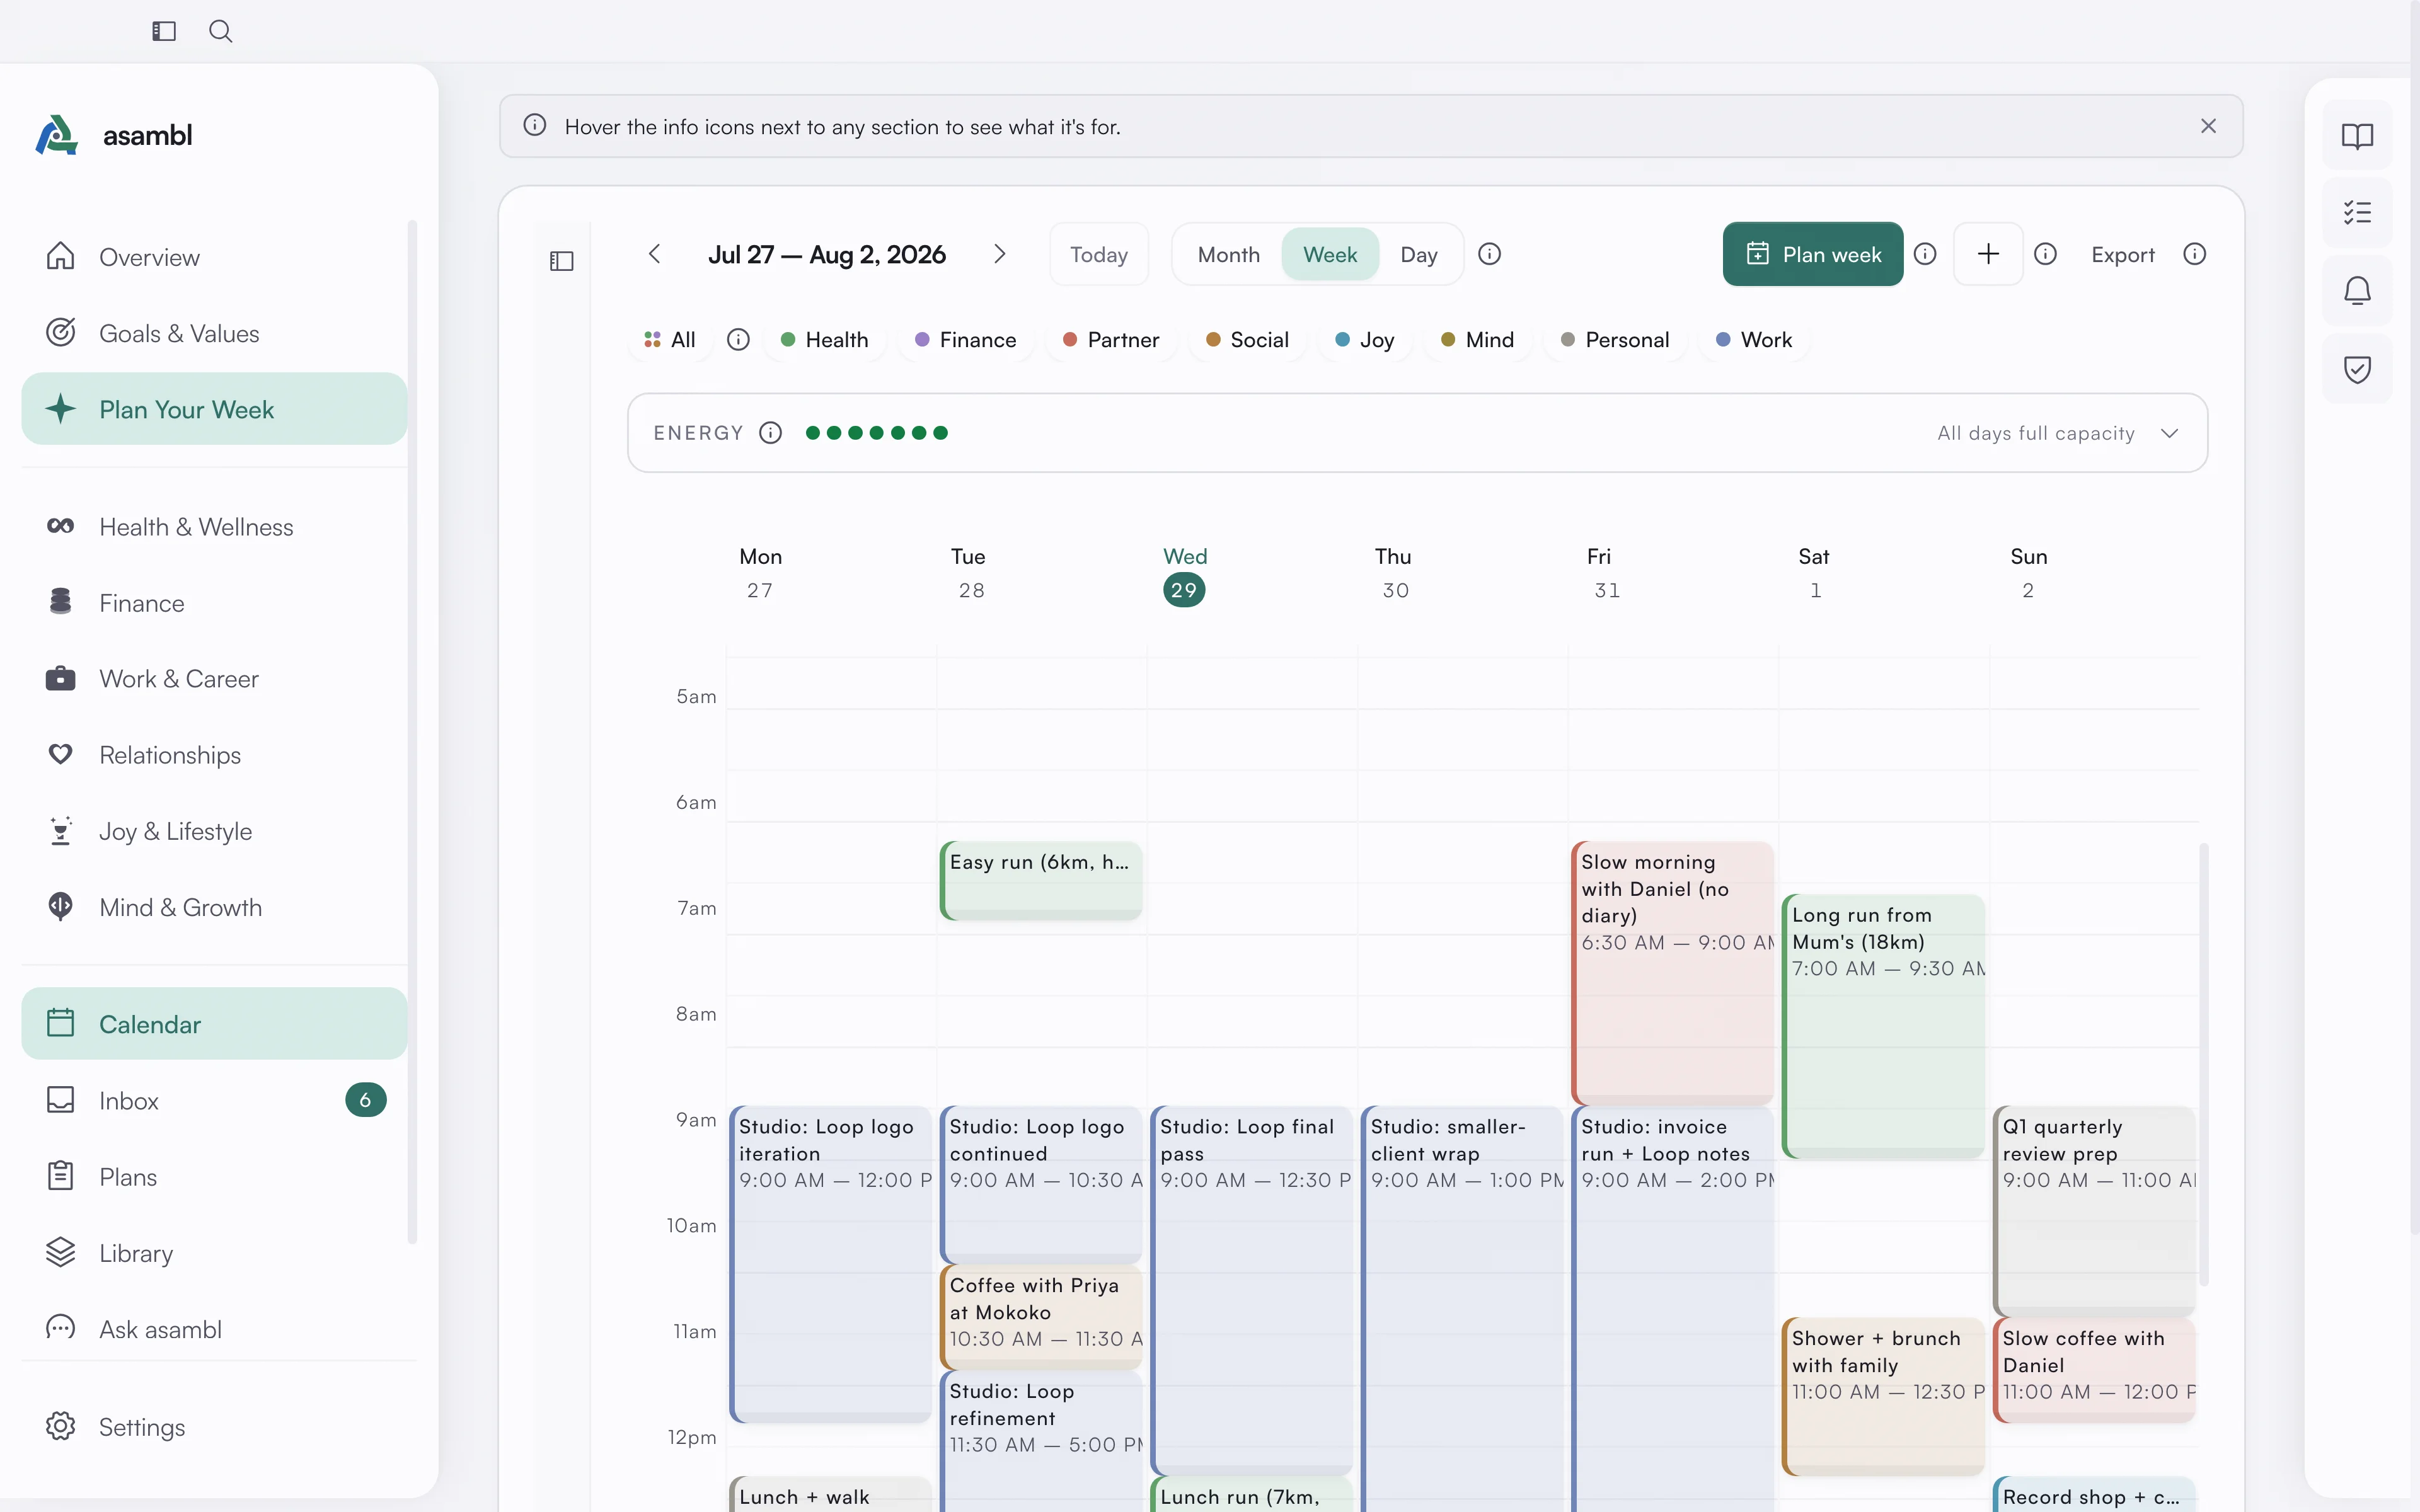Open Slow morning with Daniel event

1672,973
